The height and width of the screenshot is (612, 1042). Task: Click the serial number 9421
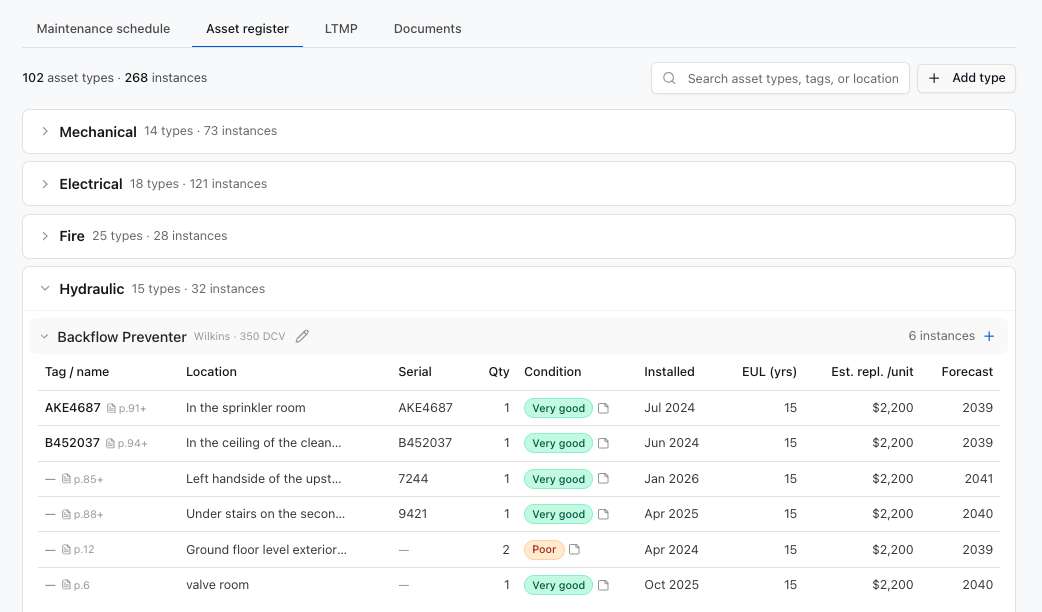click(x=413, y=514)
